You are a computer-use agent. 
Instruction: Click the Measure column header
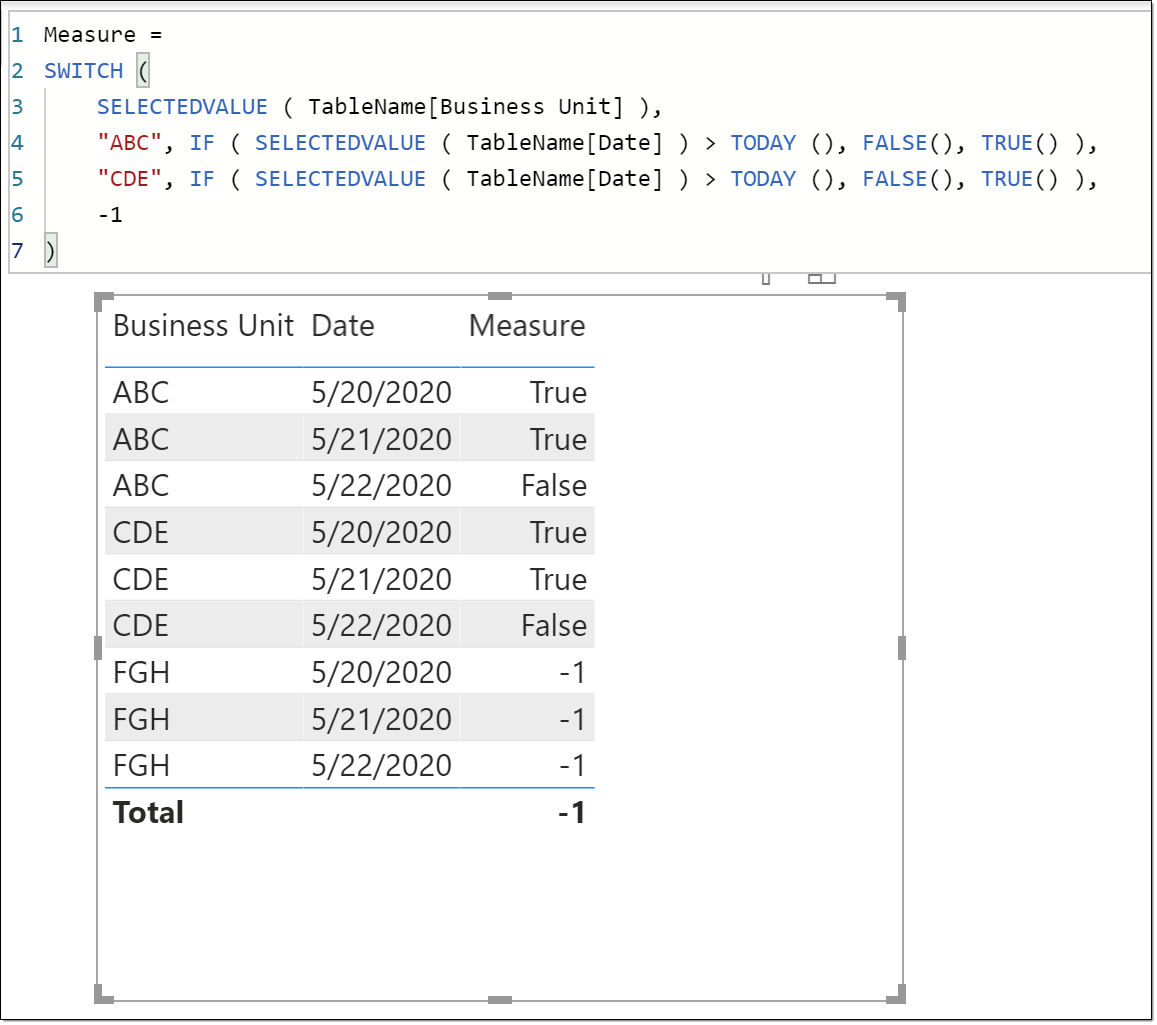[x=527, y=326]
